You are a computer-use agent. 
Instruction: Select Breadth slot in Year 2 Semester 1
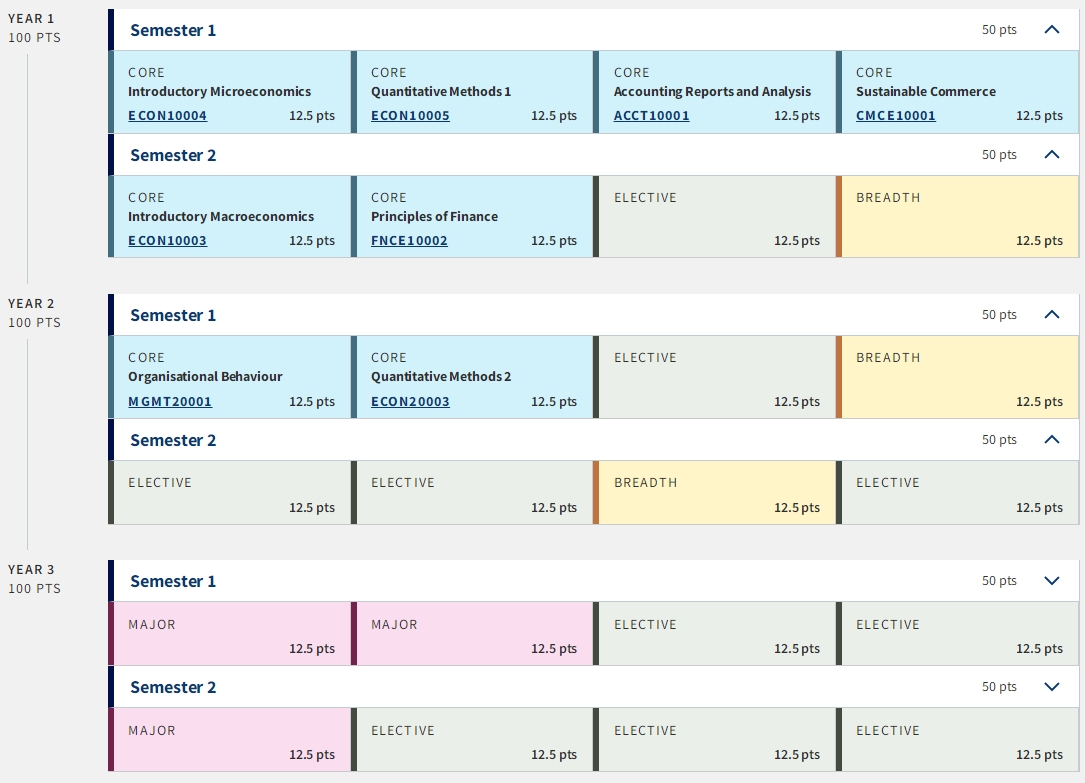(958, 377)
